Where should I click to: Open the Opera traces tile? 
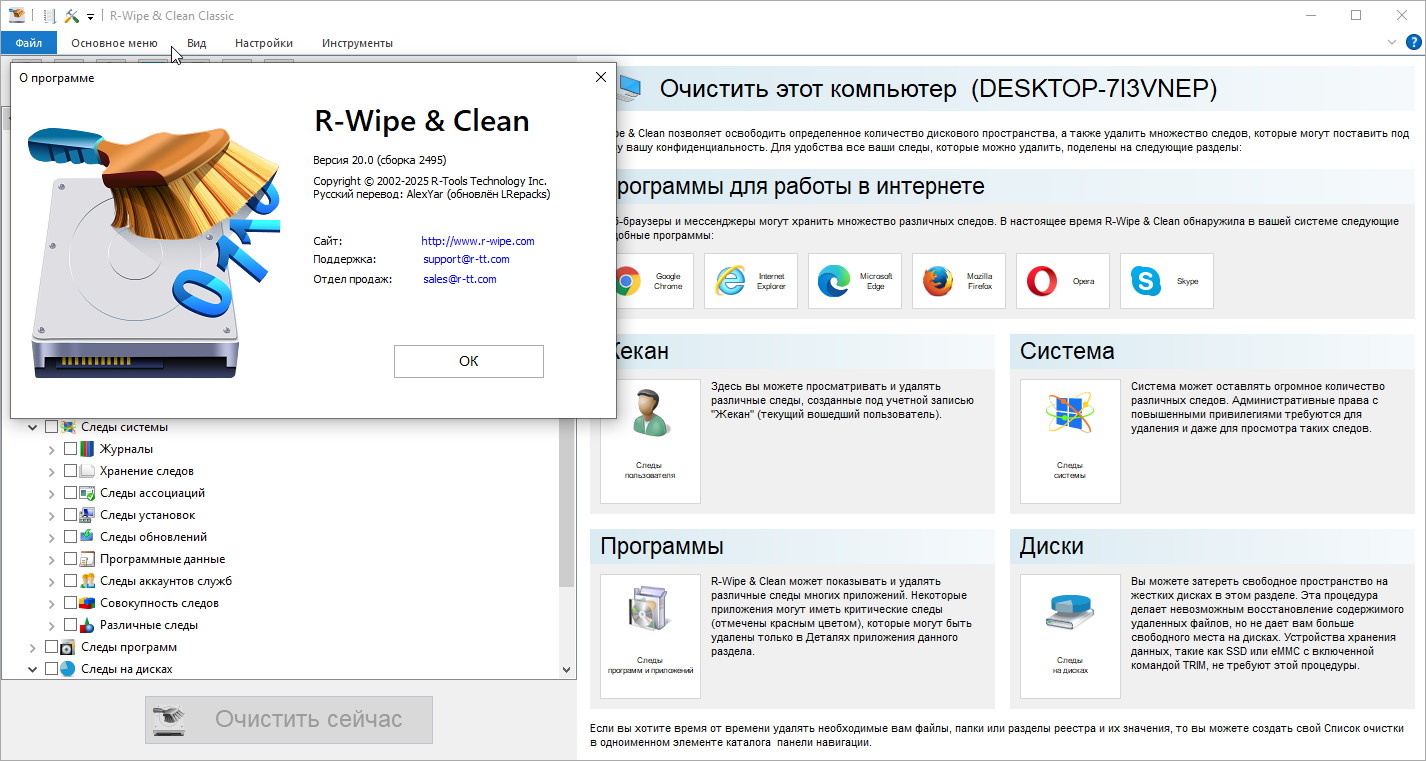[x=1062, y=281]
